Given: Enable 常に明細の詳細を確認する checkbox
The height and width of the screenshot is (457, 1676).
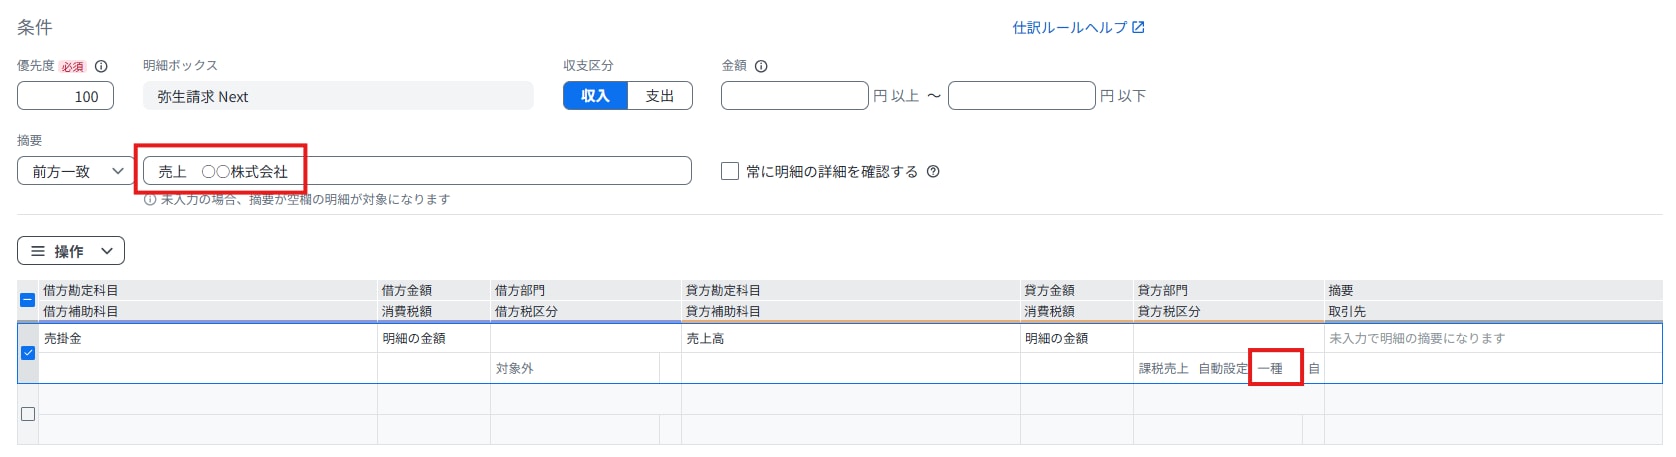Looking at the screenshot, I should (730, 171).
